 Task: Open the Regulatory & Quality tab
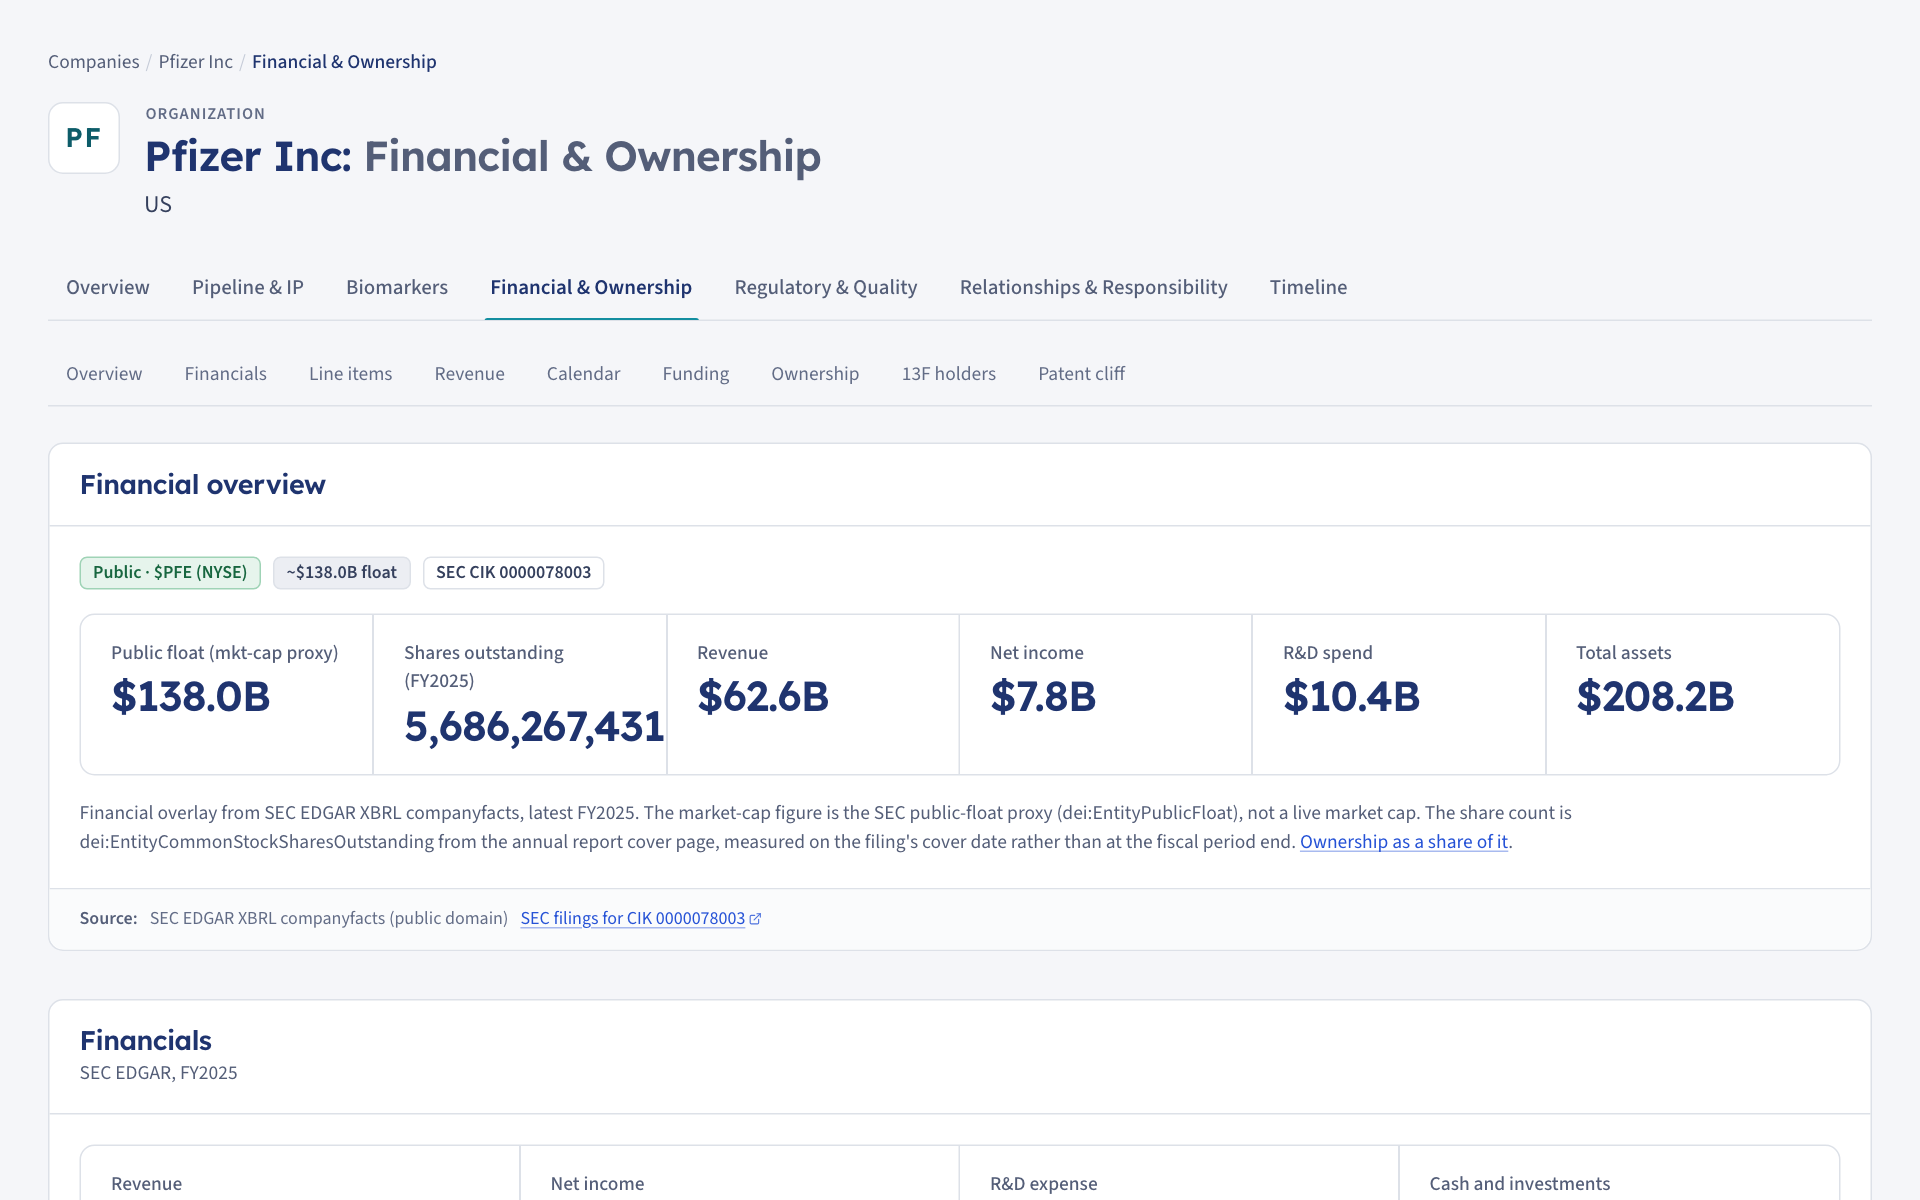(826, 288)
